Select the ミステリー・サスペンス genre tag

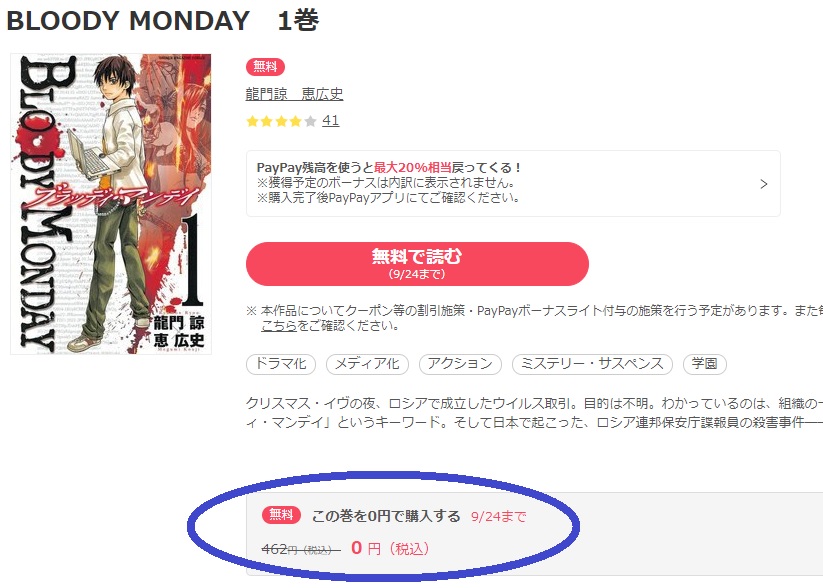592,364
